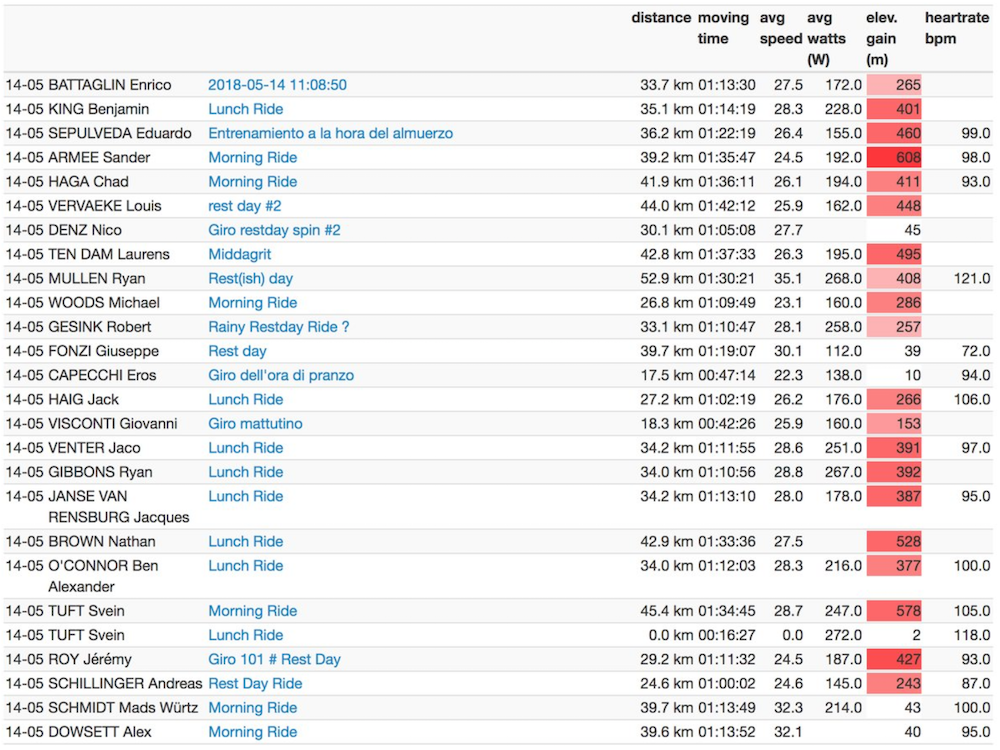Viewport: 1000px width, 750px height.
Task: Open Battaglin's 2018-05-14 11:08:50 activity link
Action: tap(277, 85)
